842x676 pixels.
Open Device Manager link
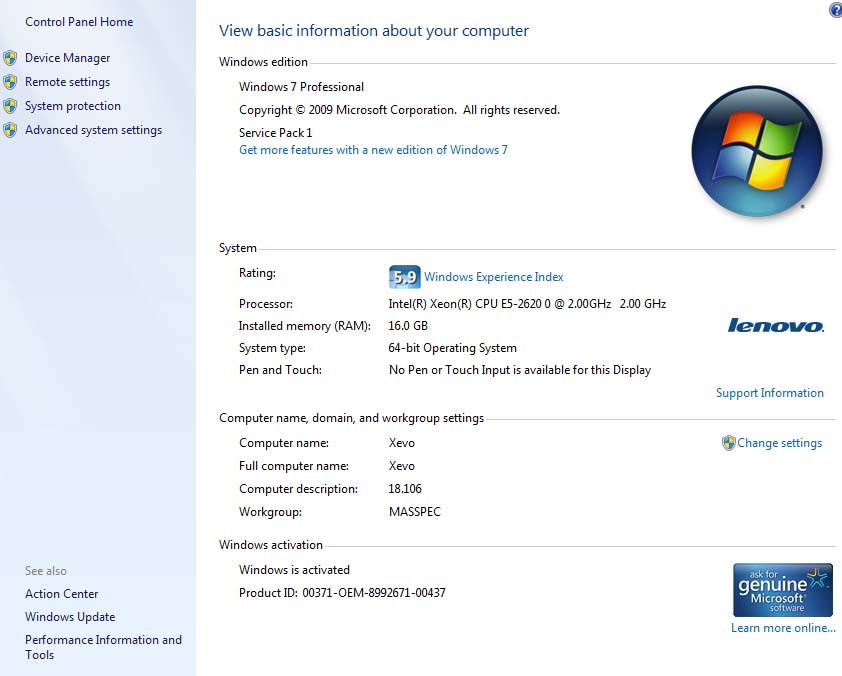coord(67,58)
